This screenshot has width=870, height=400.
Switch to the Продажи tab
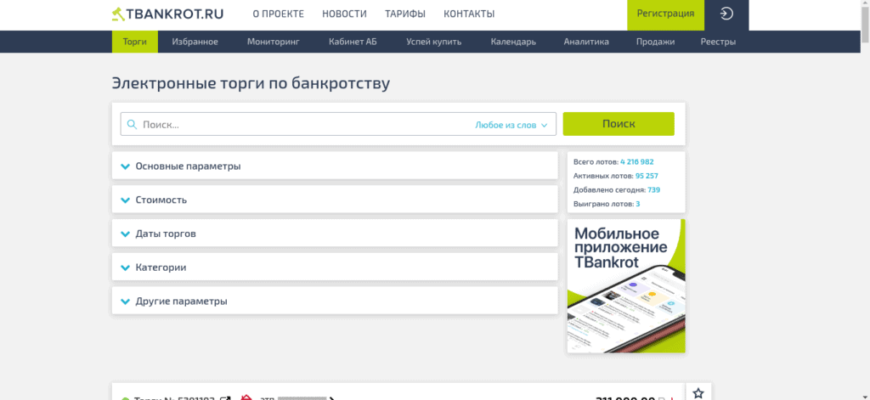(x=655, y=42)
